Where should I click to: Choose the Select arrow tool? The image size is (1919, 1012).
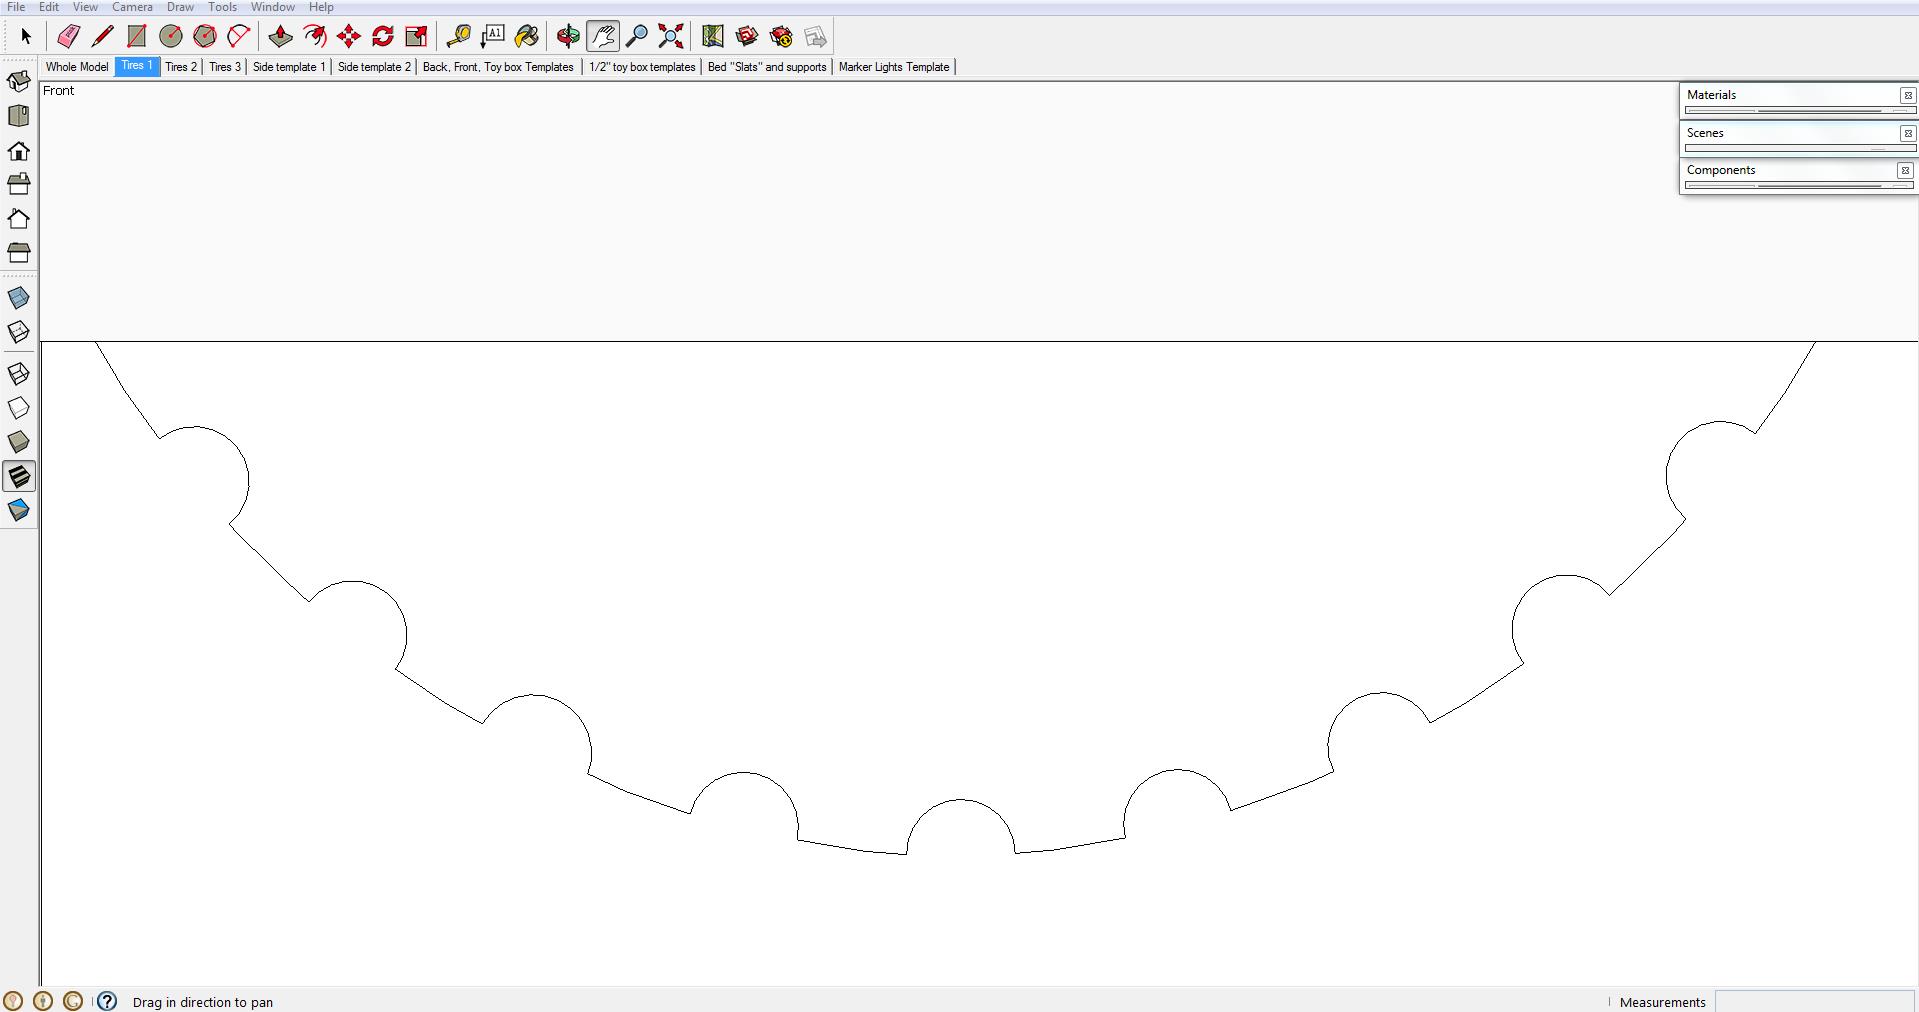click(x=26, y=37)
